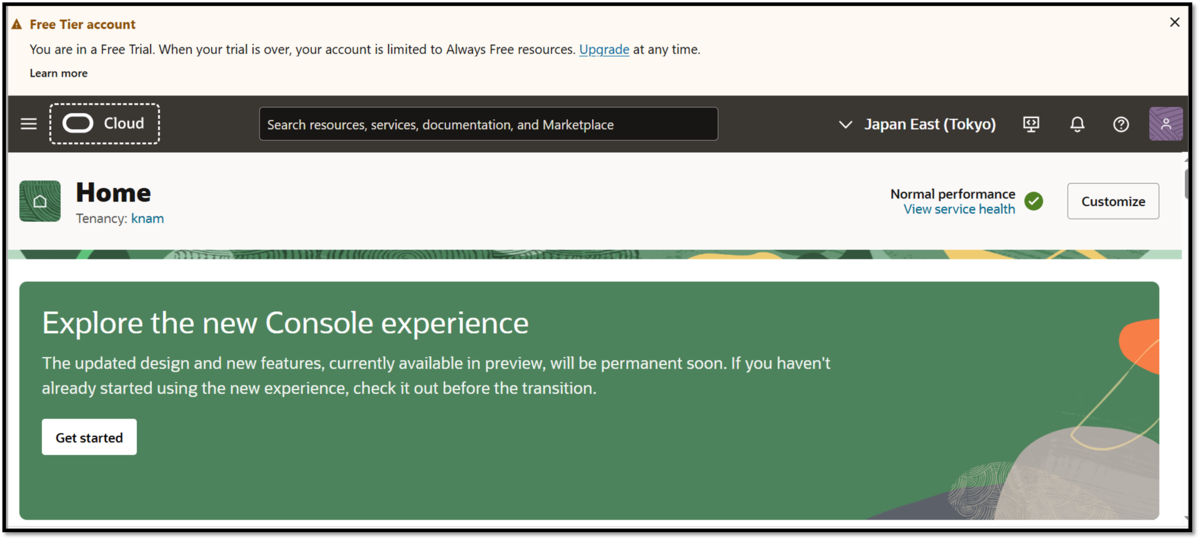Click the Oracle Cloud logo
The height and width of the screenshot is (540, 1200).
point(105,124)
